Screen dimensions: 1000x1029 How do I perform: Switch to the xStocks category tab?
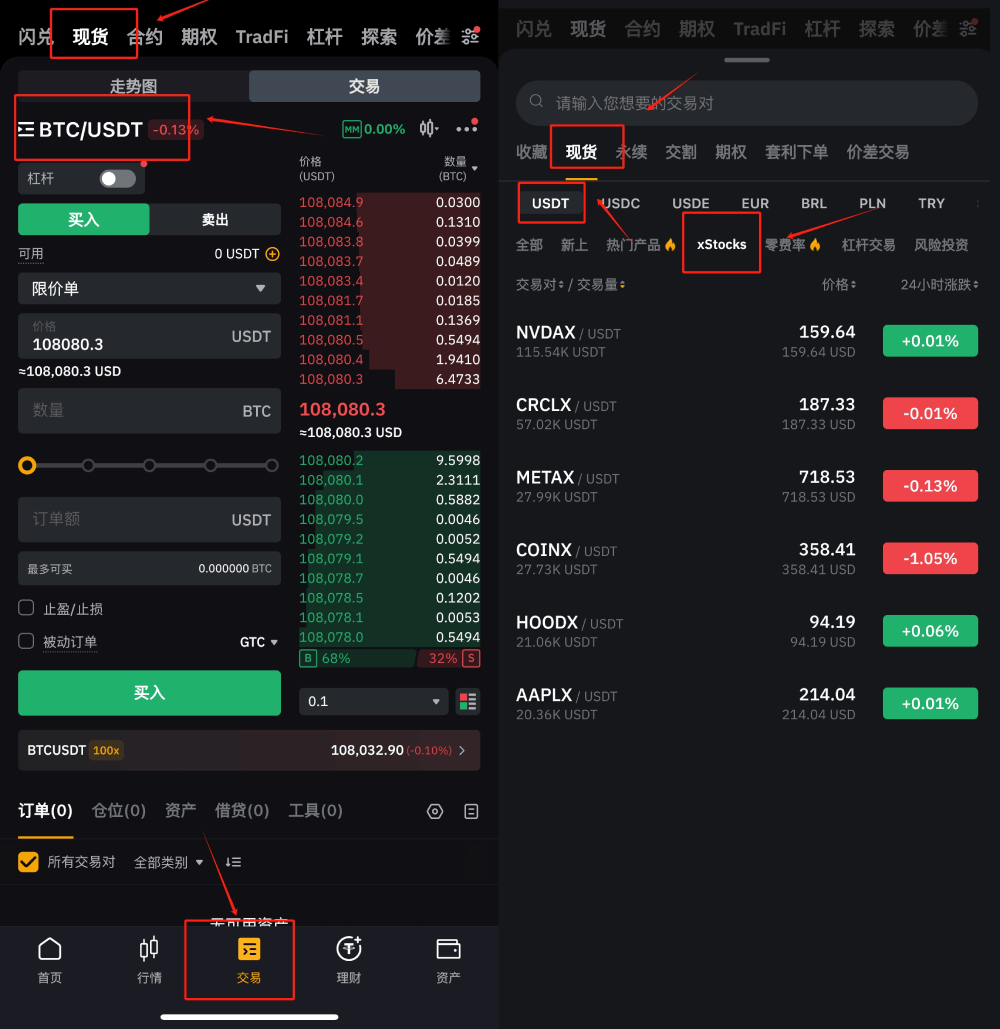coord(721,244)
